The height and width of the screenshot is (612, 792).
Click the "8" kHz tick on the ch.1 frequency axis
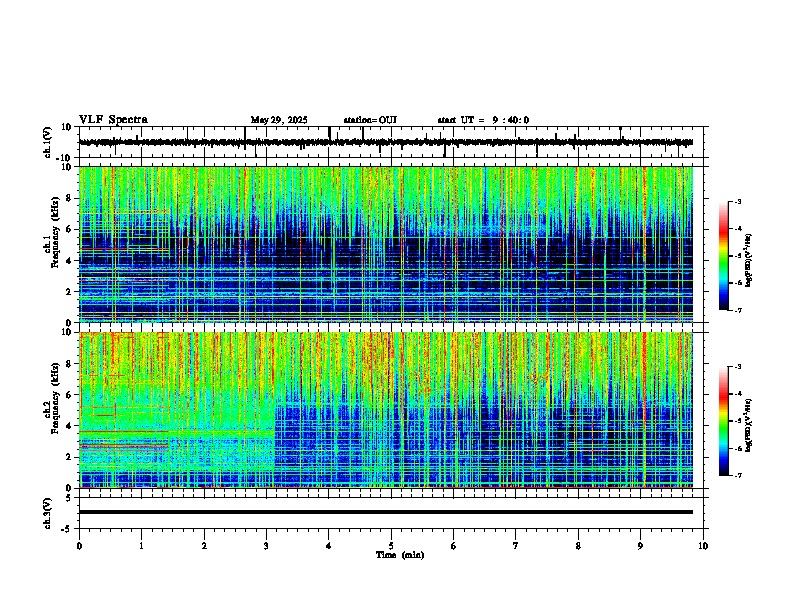click(x=69, y=198)
